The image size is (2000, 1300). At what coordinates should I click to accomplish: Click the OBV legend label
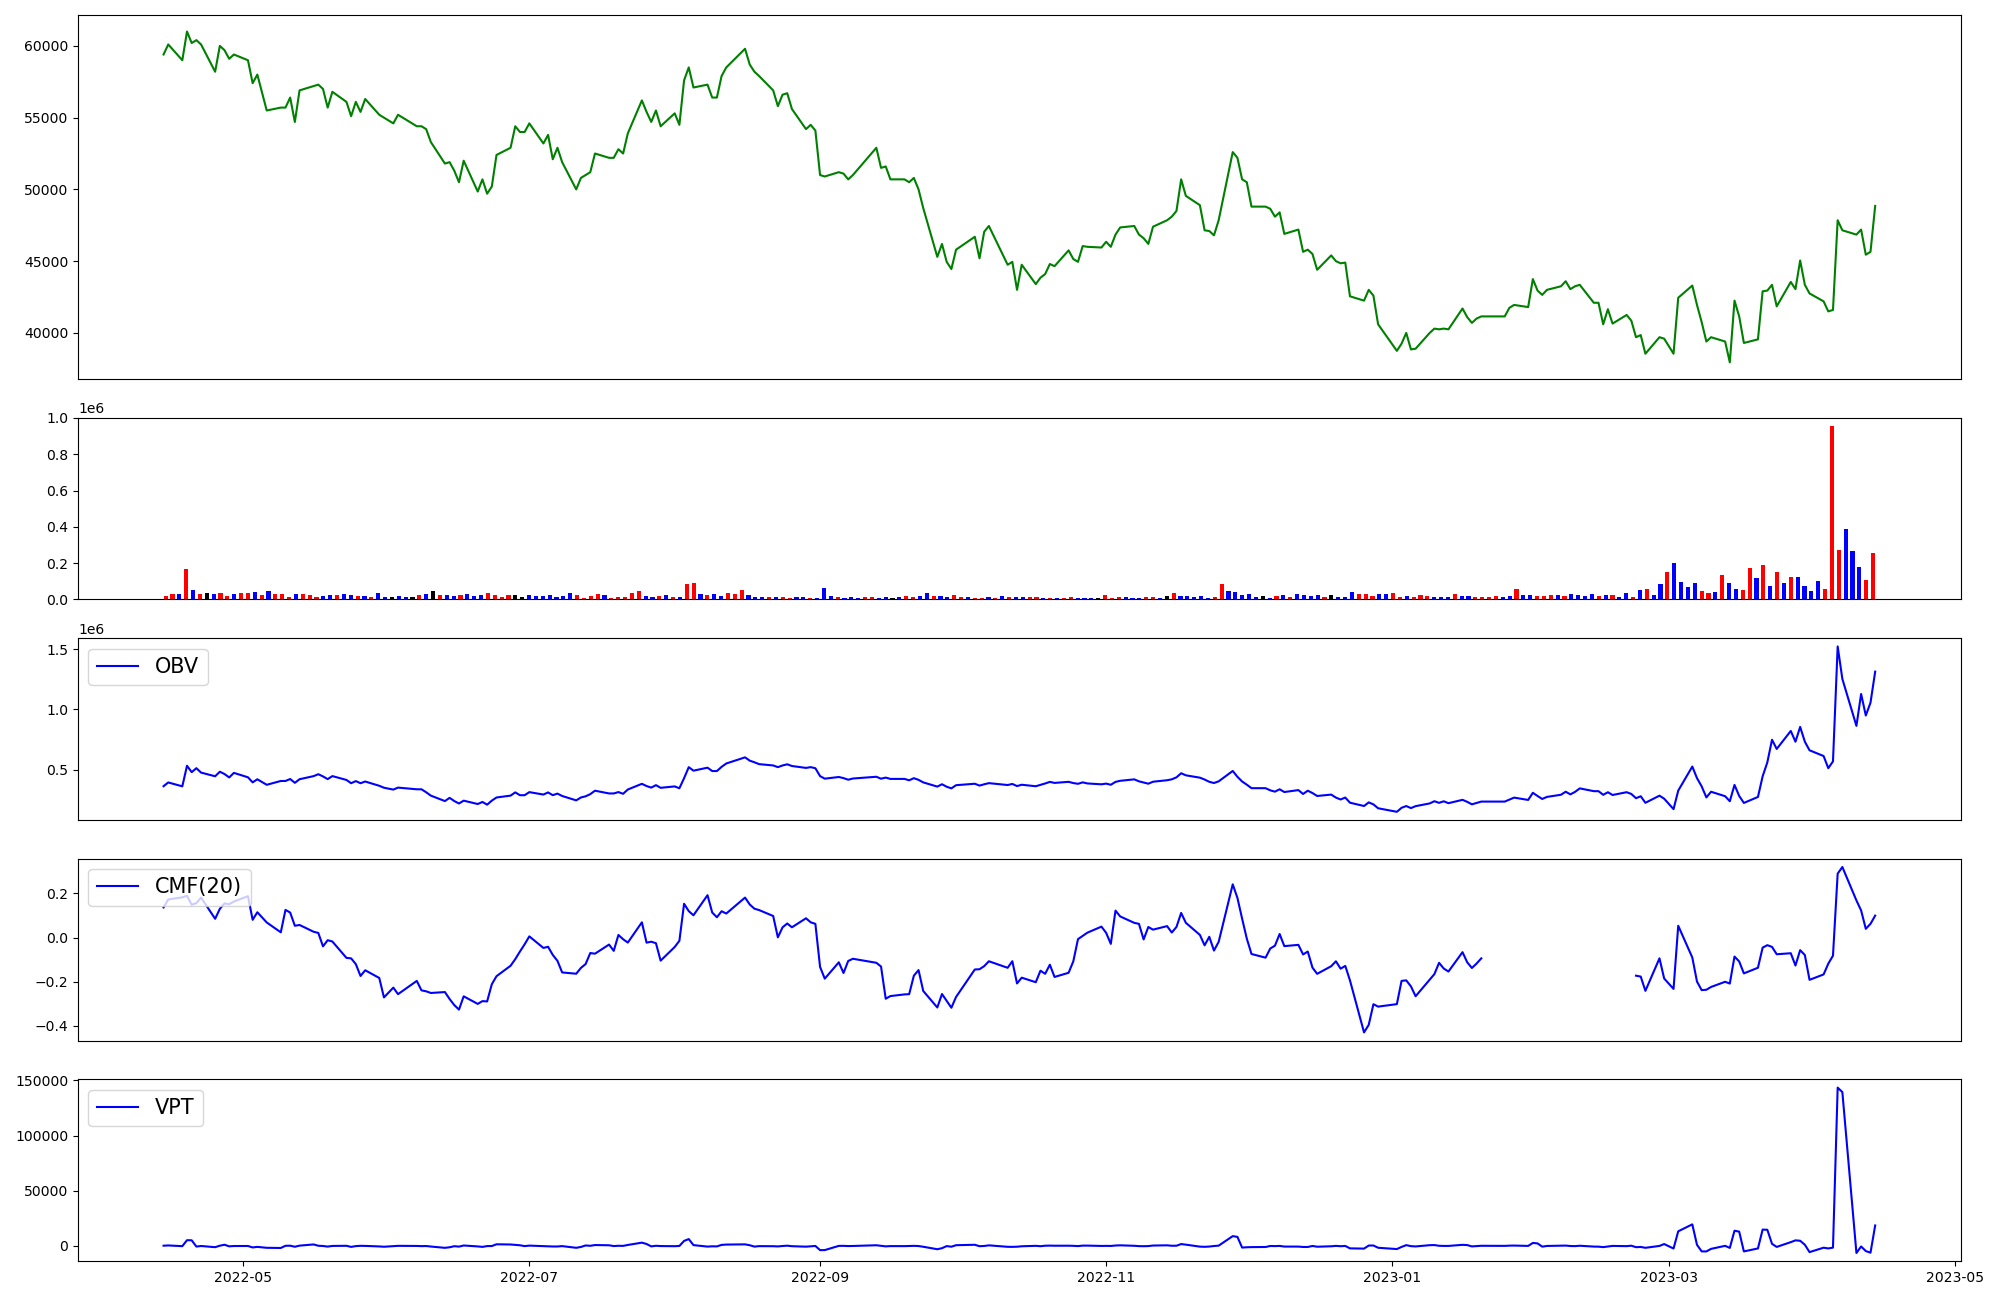176,666
